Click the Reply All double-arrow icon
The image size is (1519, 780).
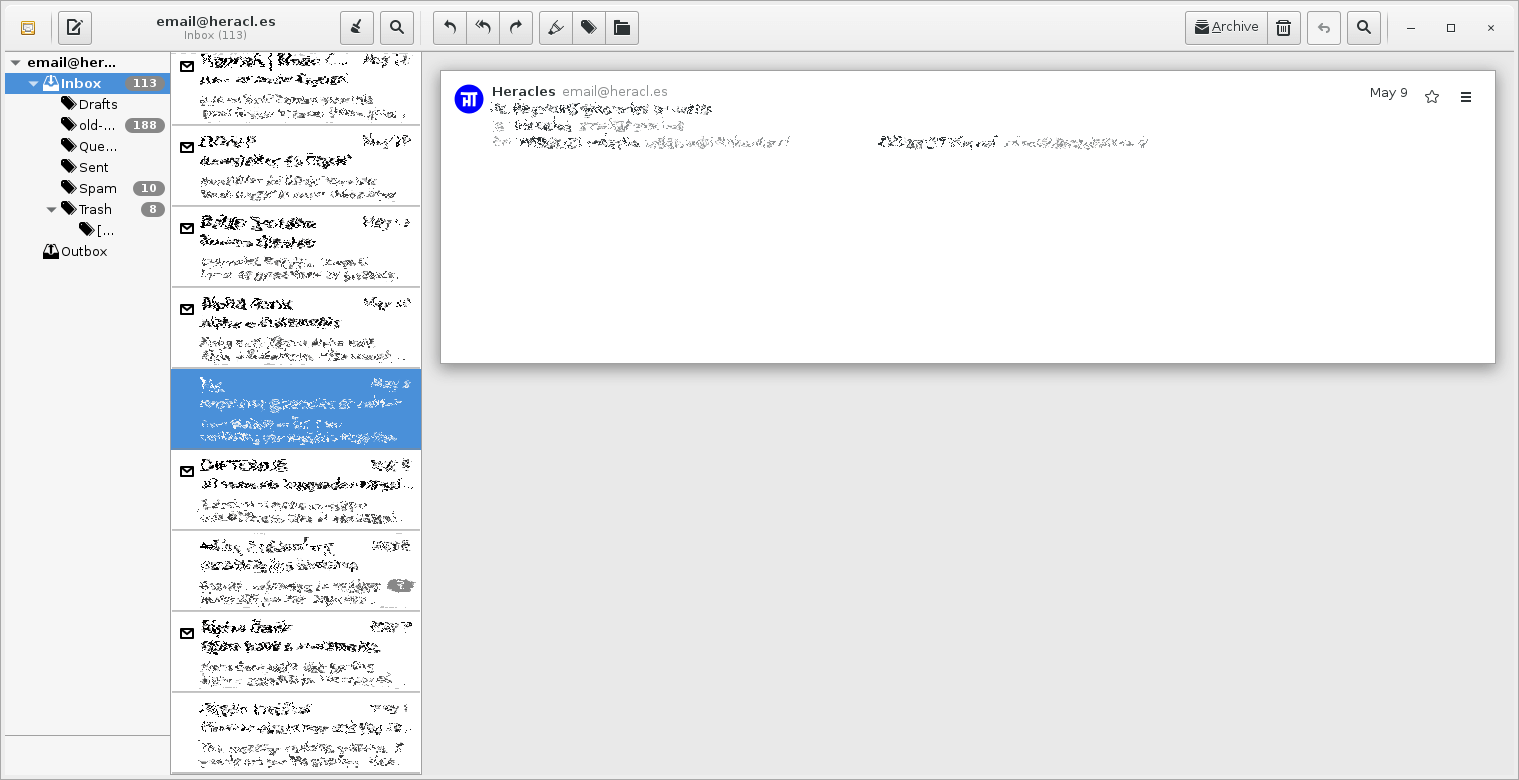pos(483,28)
